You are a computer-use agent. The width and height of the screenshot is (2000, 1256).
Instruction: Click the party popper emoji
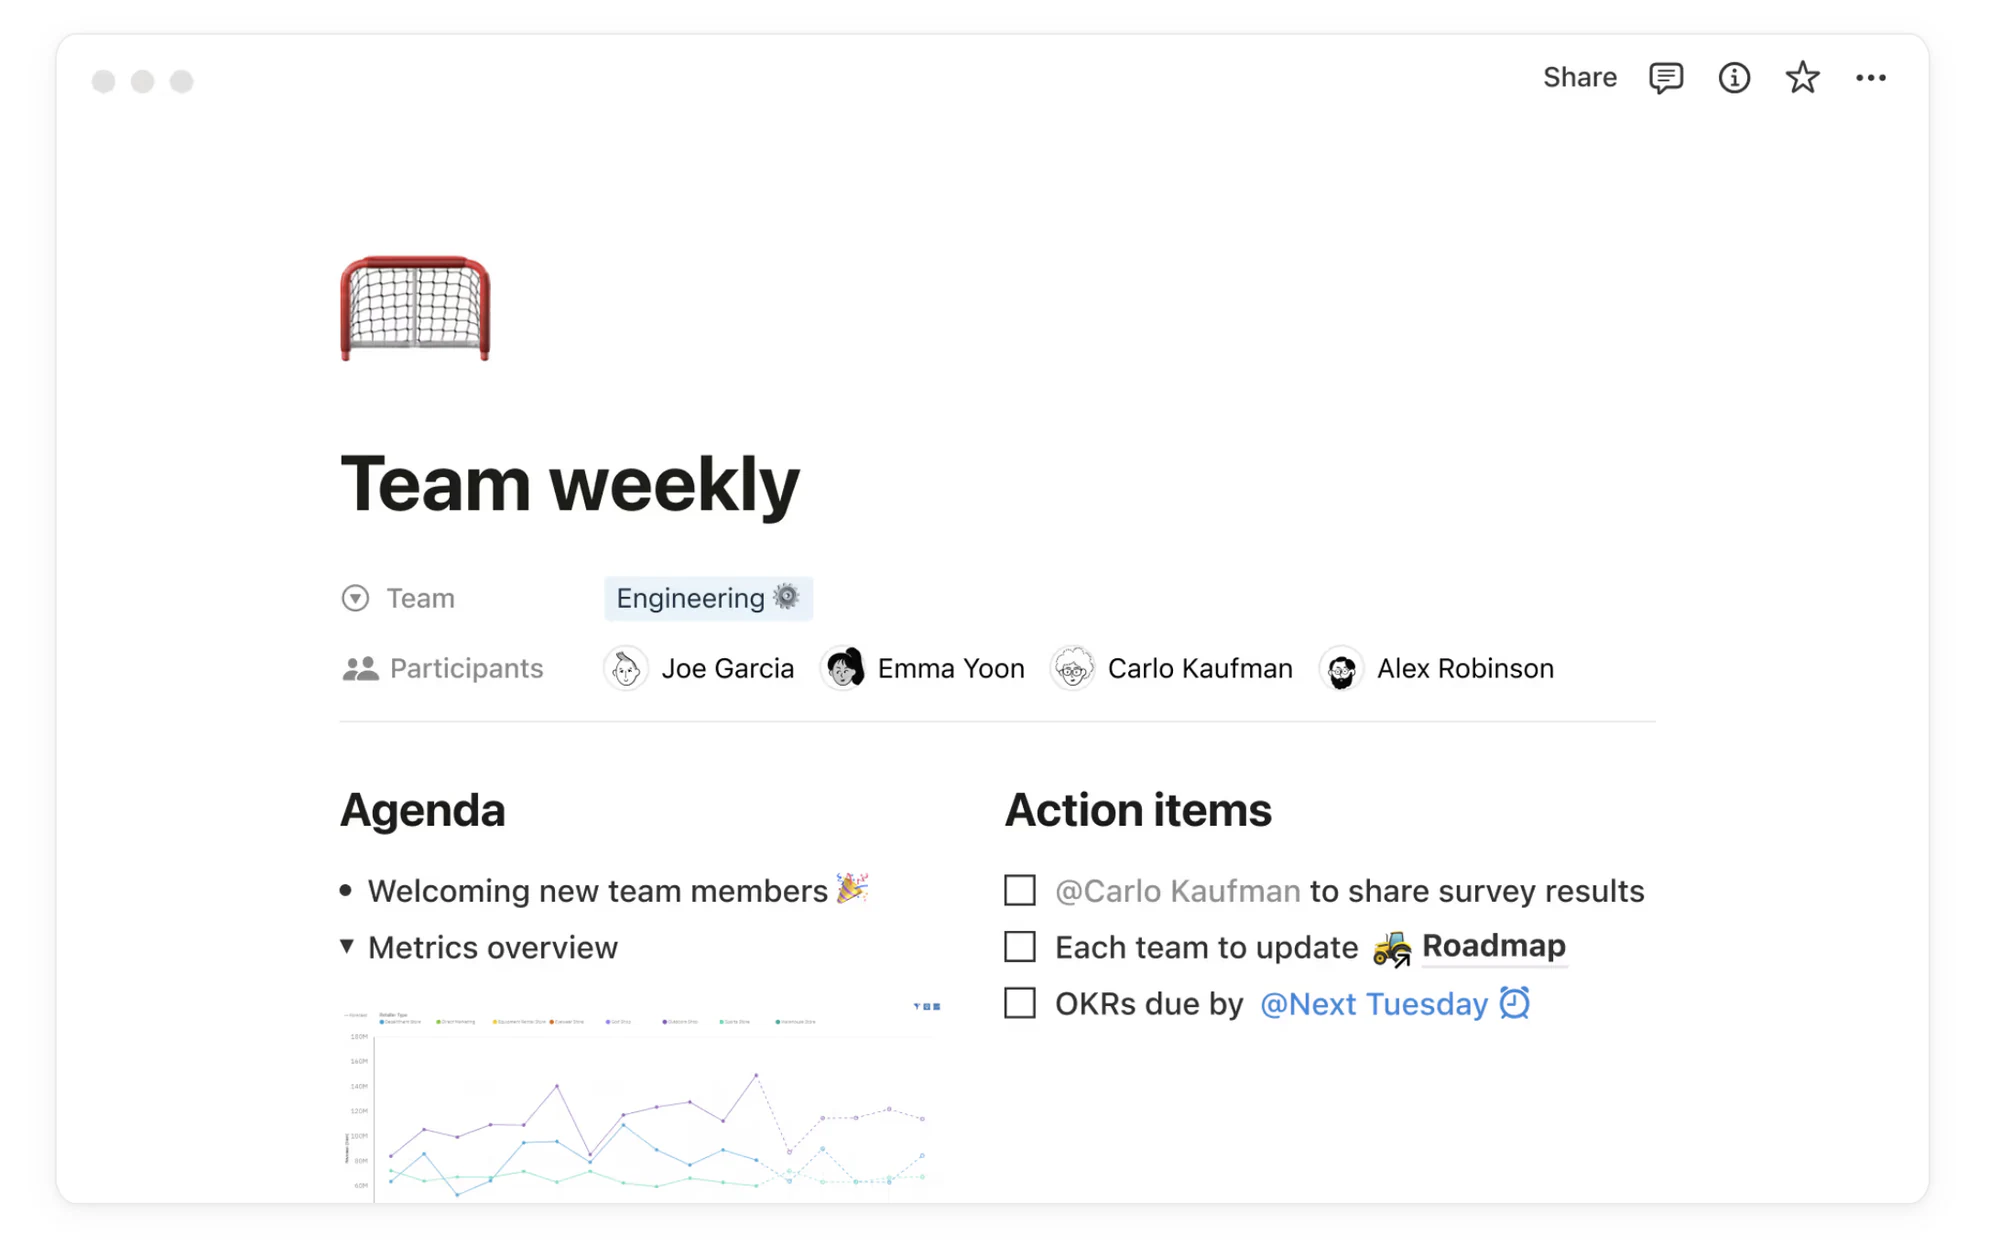point(852,888)
